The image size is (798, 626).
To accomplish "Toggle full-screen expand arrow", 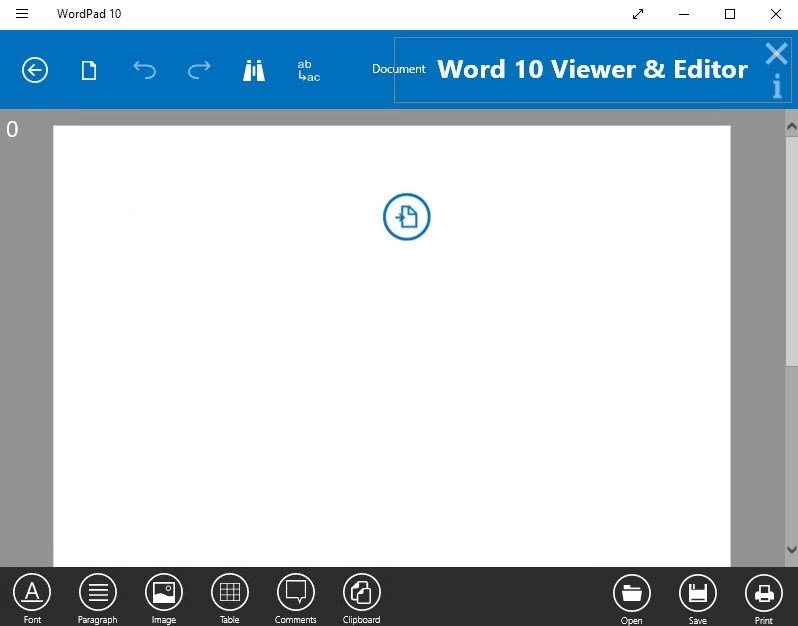I will click(x=638, y=14).
